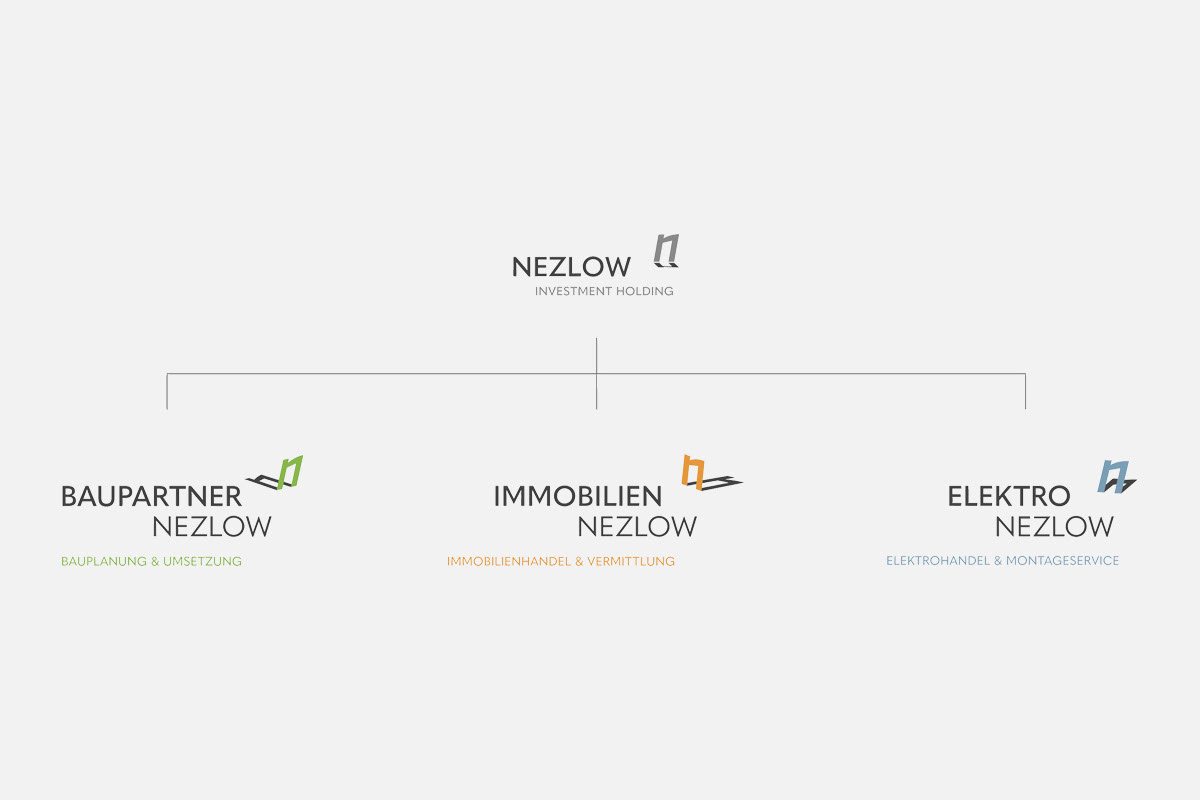Screen dimensions: 1200x800
Task: Click the blue Elektro logo icon
Action: (1117, 476)
